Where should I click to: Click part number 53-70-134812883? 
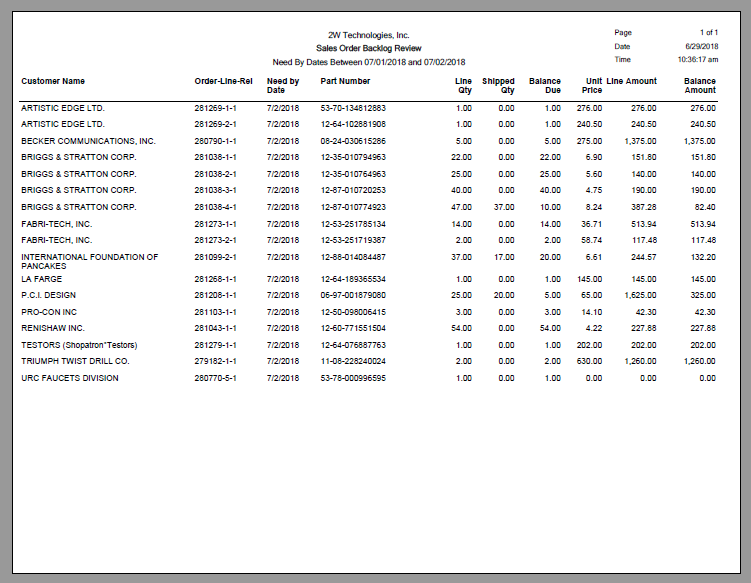point(353,108)
